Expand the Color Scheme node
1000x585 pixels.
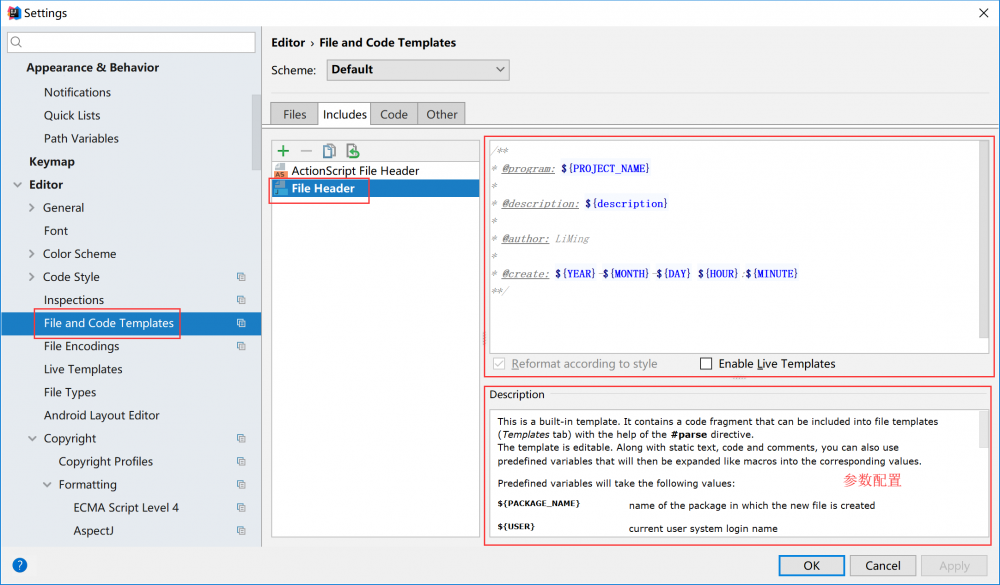pos(31,254)
